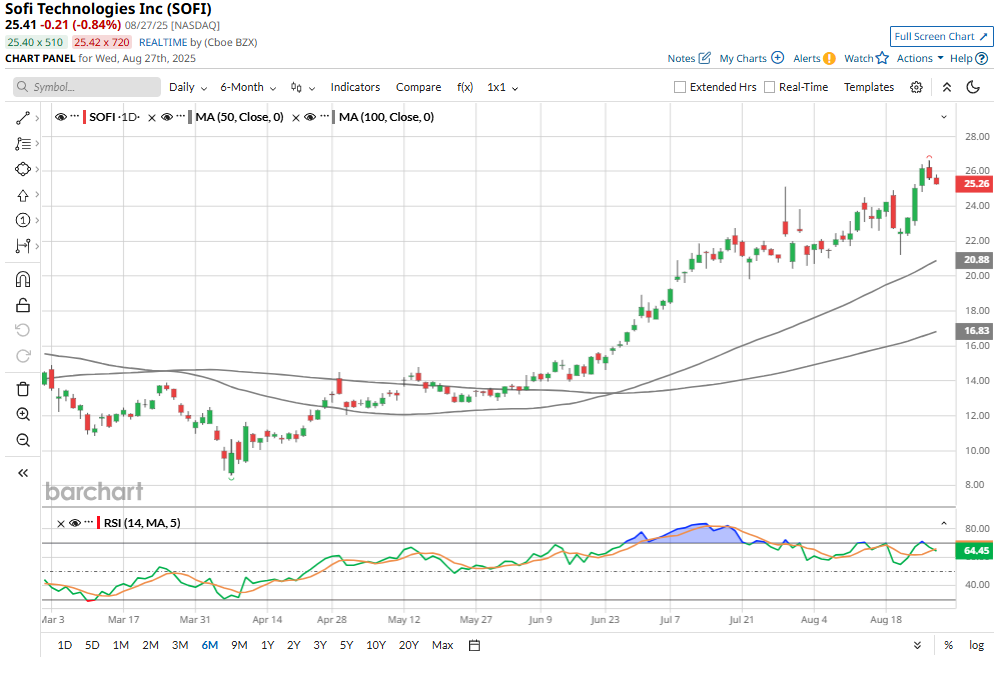
Task: Hide the SOFI 1D price series
Action: tap(61, 117)
